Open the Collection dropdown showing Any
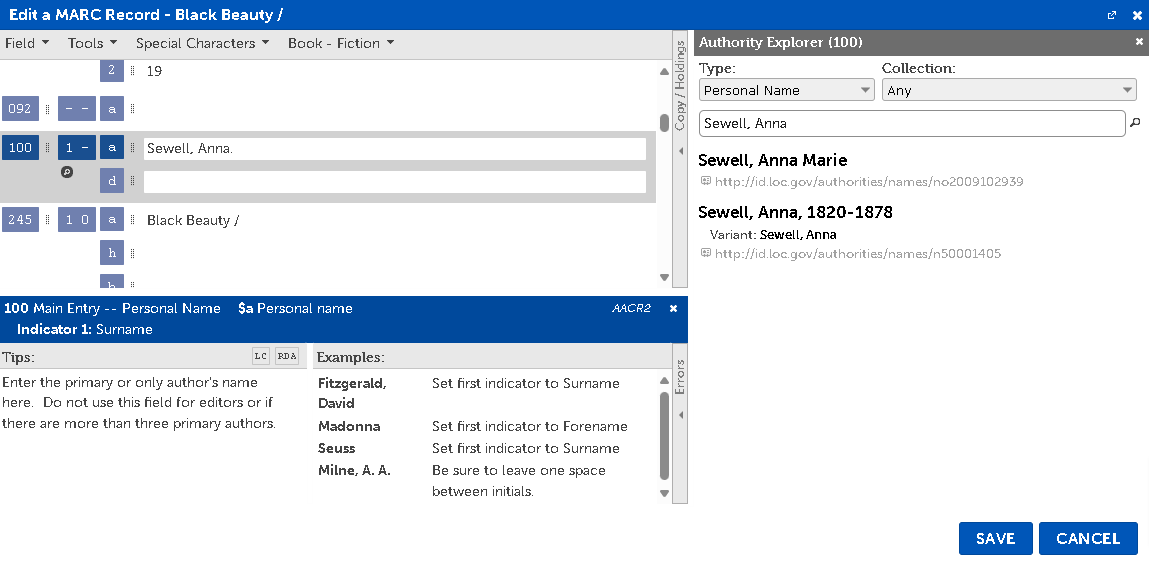Screen dimensions: 1149x565 [1008, 90]
